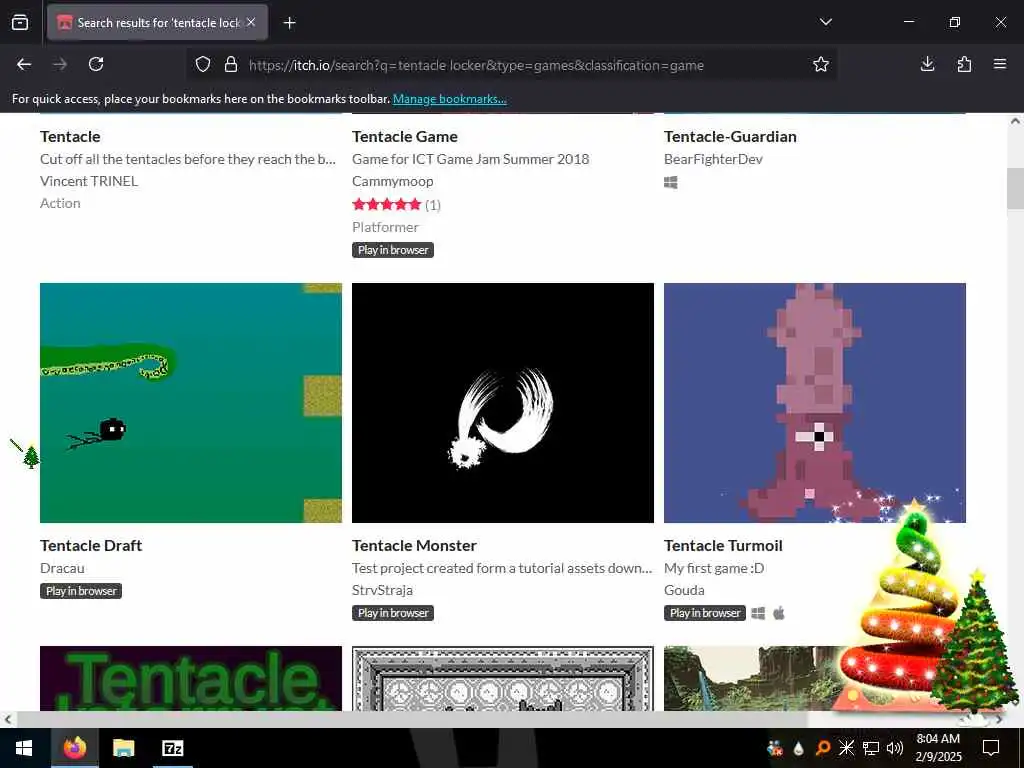Open the Firefox downloads panel

(x=927, y=64)
